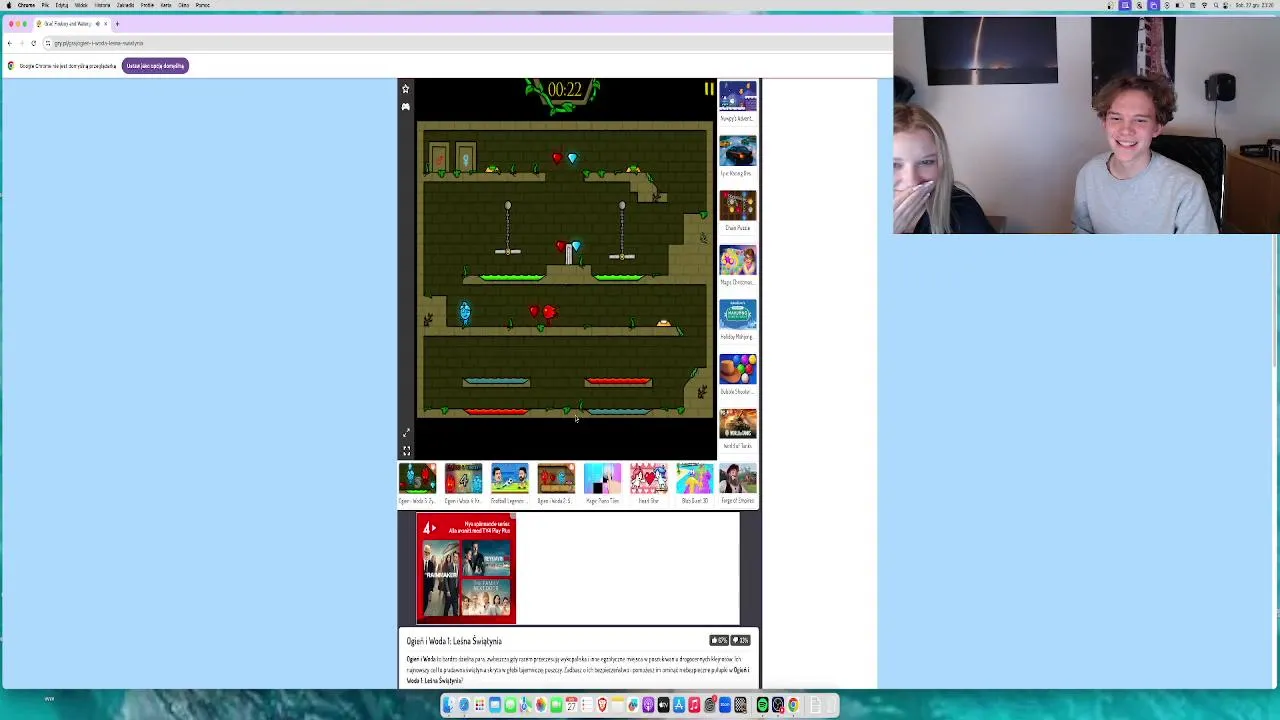Open Spotify from the Dock

(x=762, y=706)
